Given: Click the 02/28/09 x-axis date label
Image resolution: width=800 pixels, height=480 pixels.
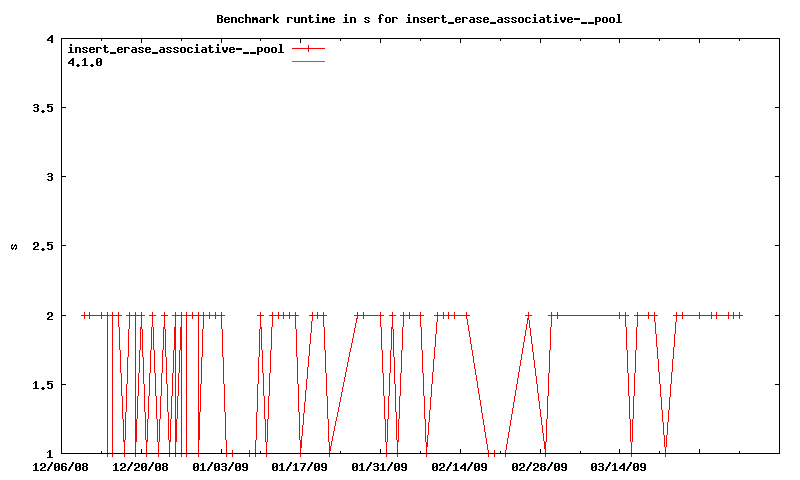Looking at the screenshot, I should (x=540, y=466).
